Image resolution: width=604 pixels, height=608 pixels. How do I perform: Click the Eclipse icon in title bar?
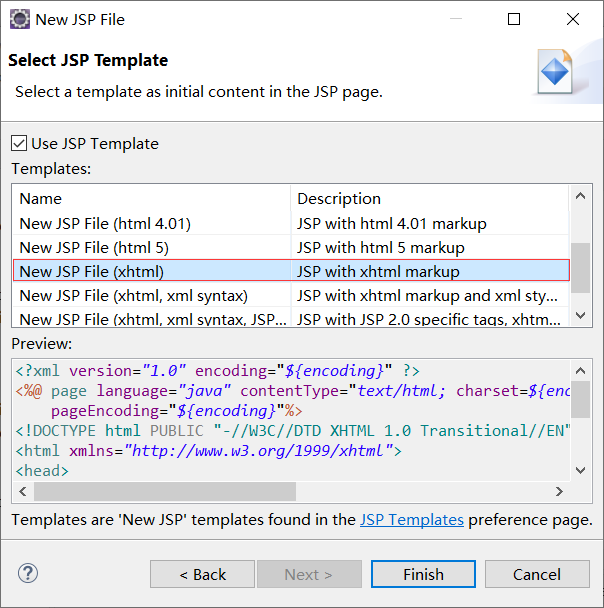(18, 19)
